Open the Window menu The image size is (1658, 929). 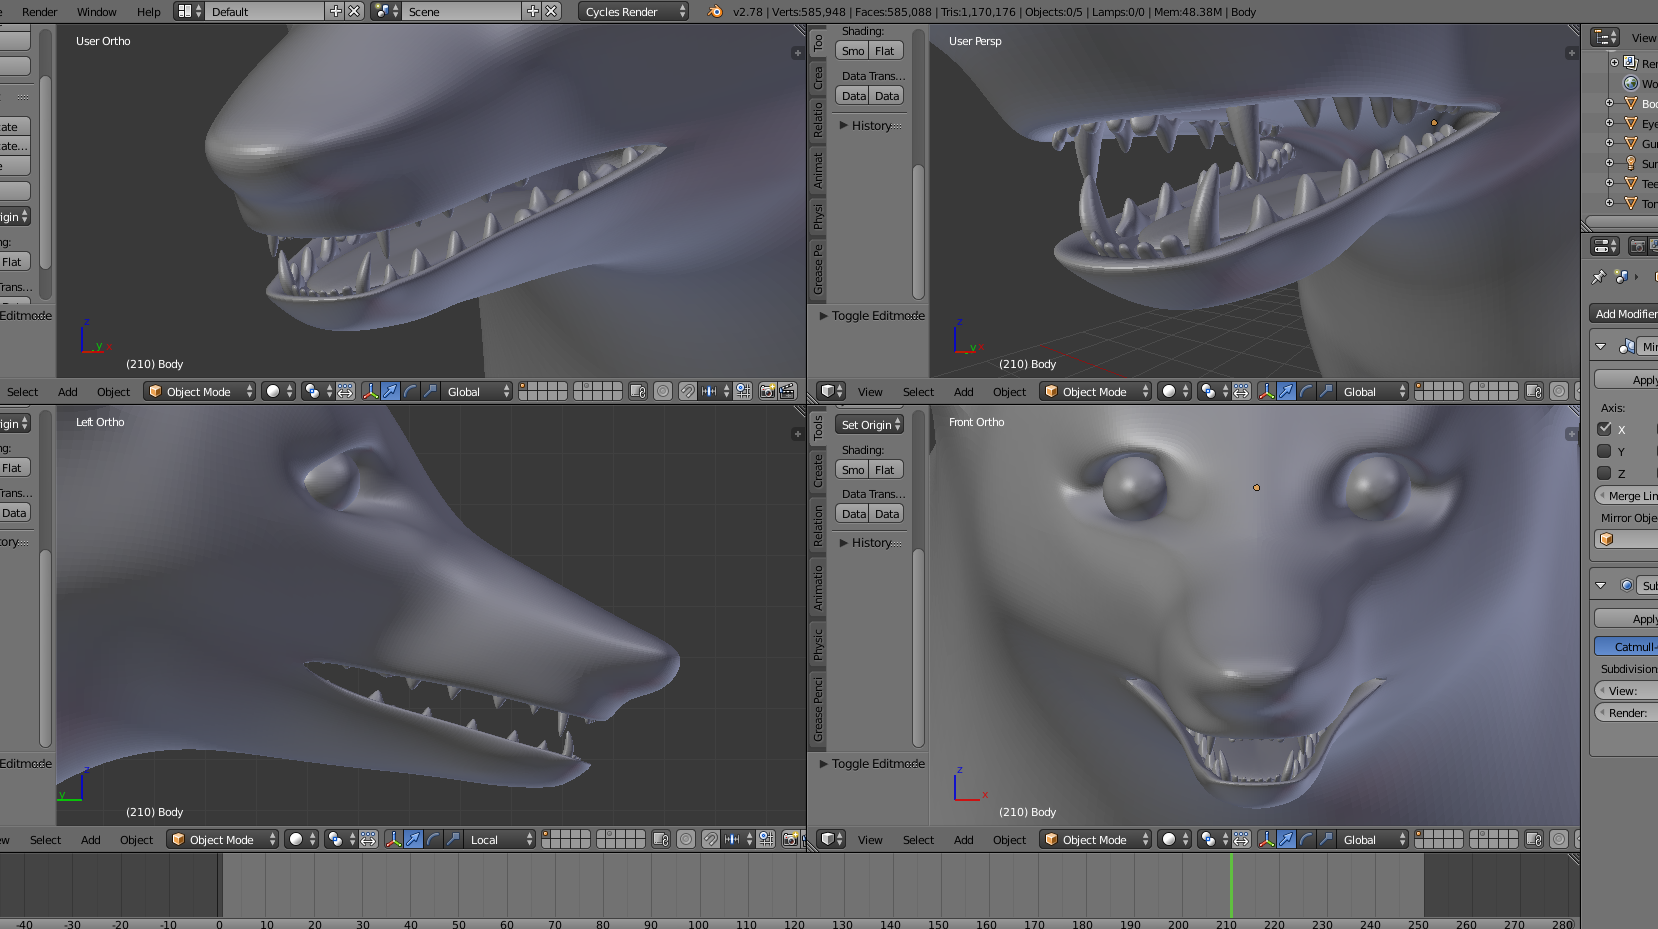click(x=96, y=12)
